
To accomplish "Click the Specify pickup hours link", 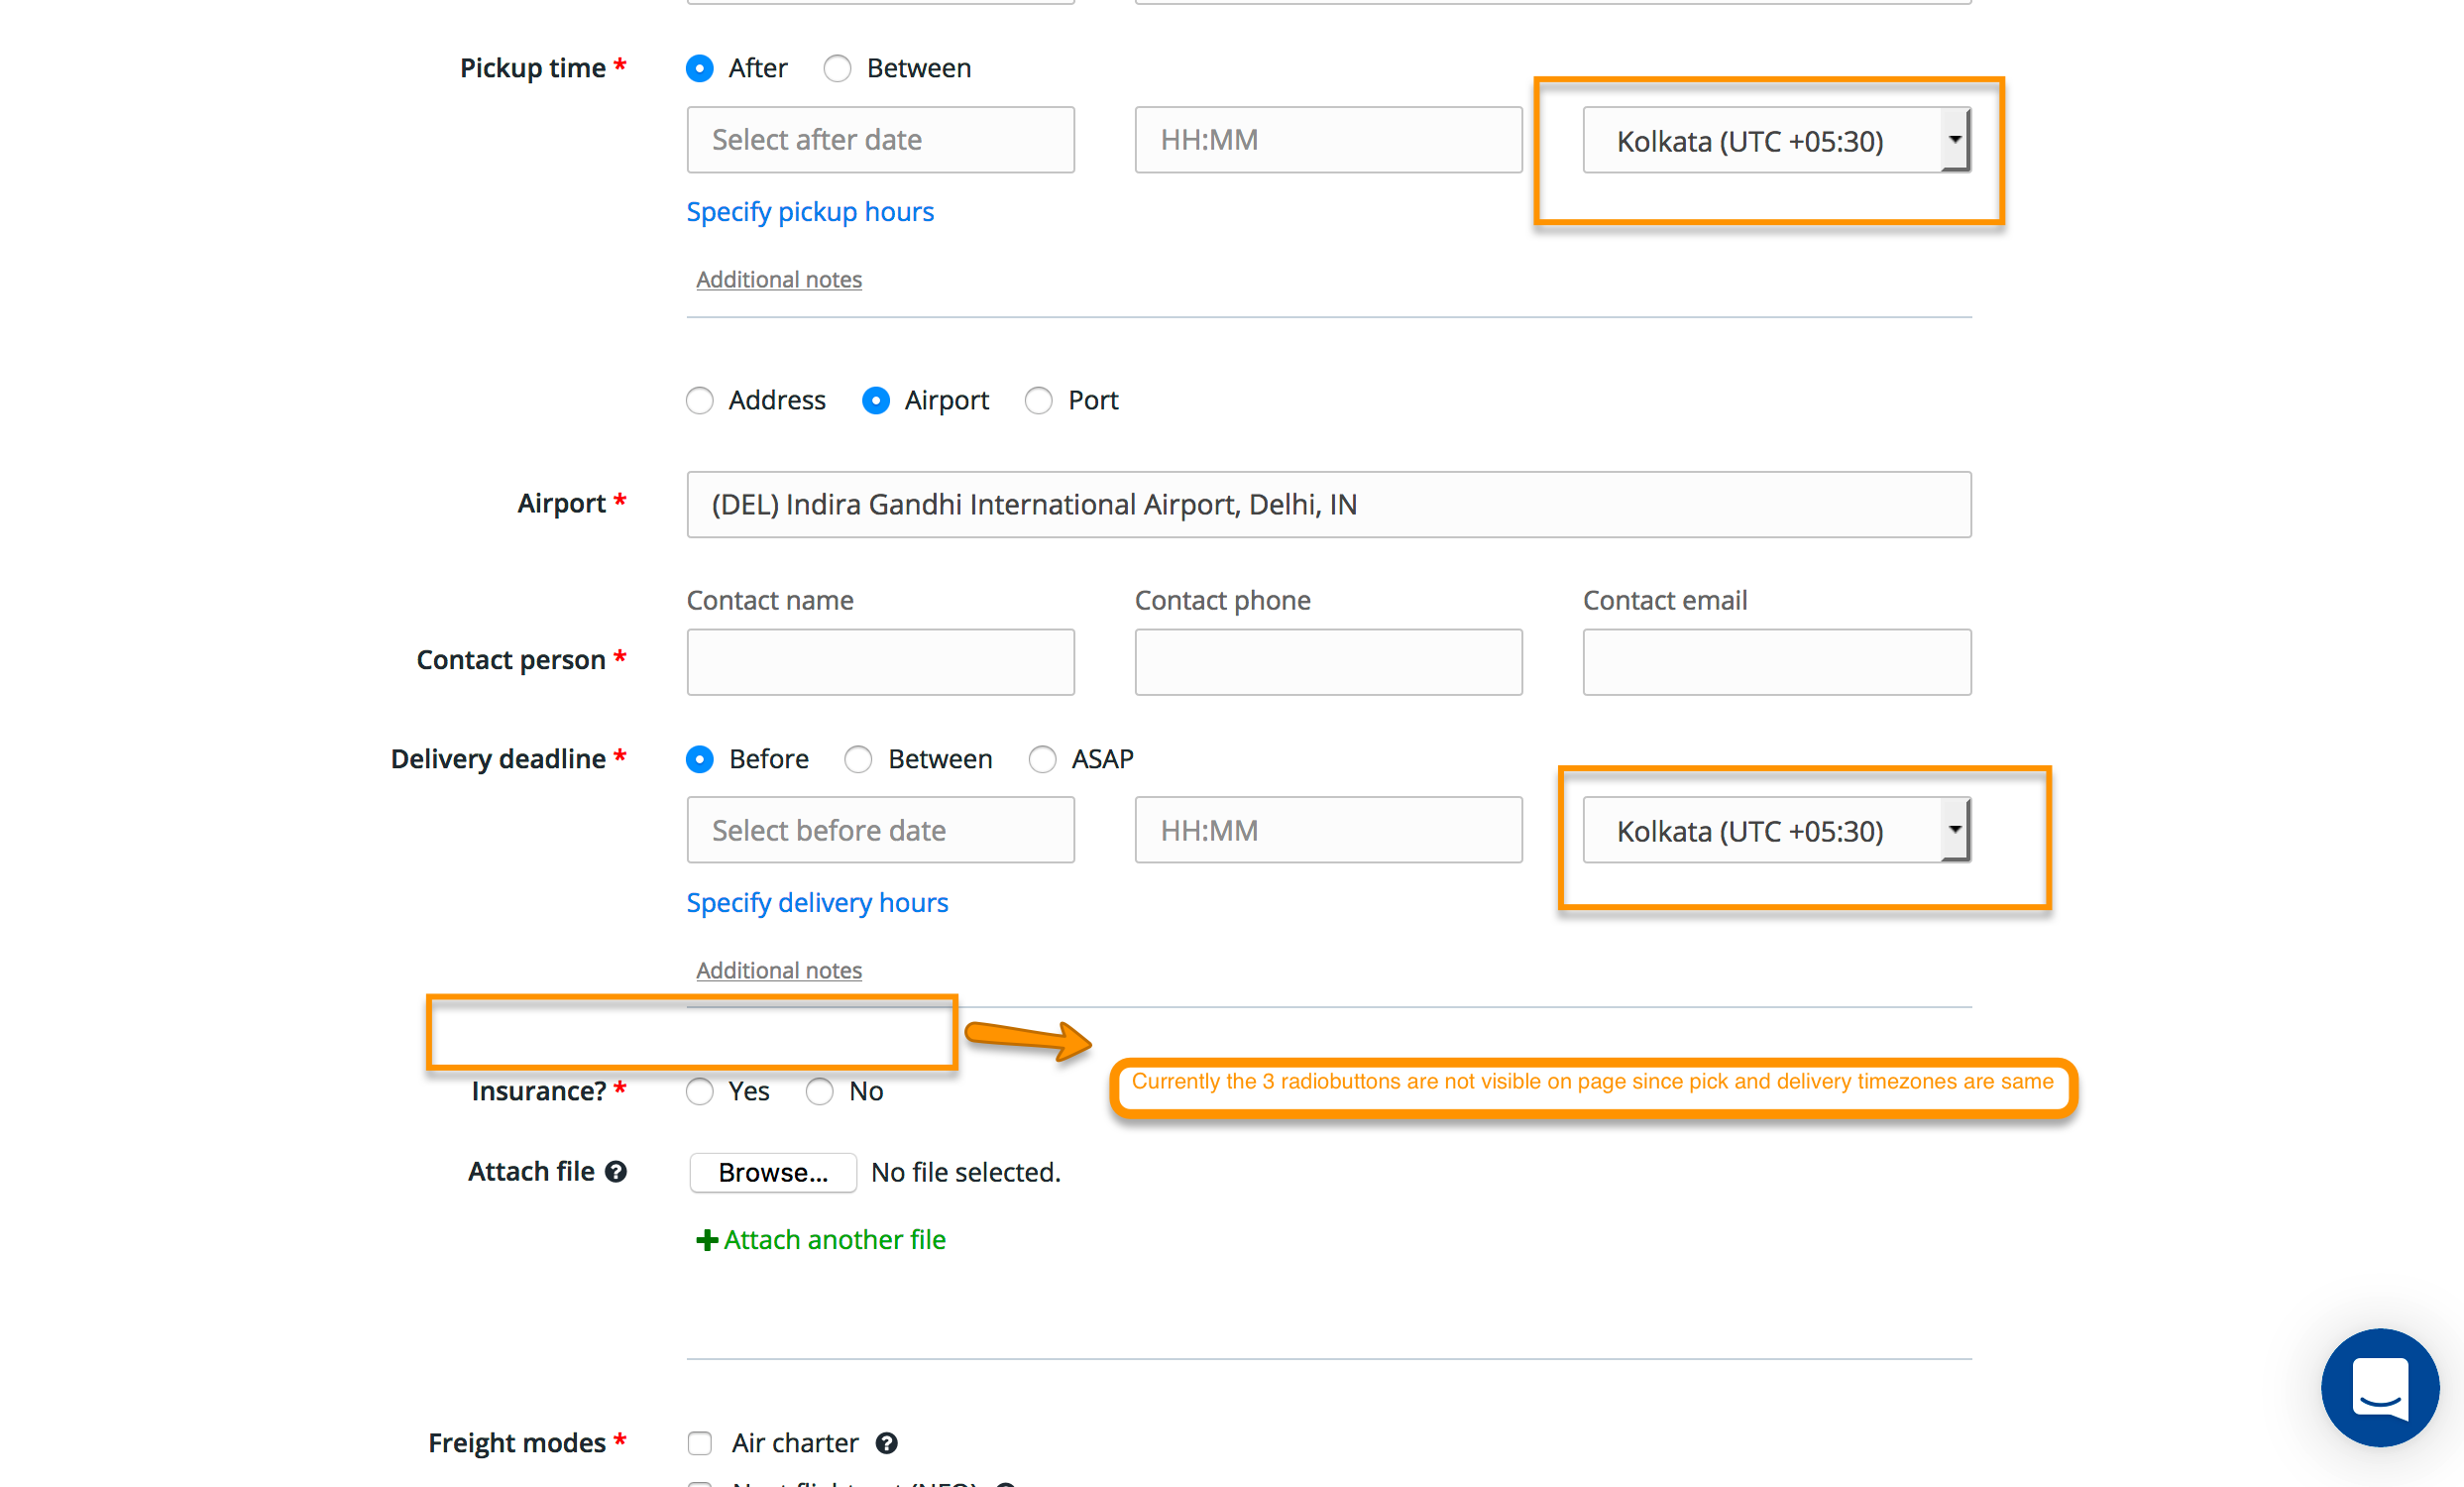I will [x=809, y=212].
